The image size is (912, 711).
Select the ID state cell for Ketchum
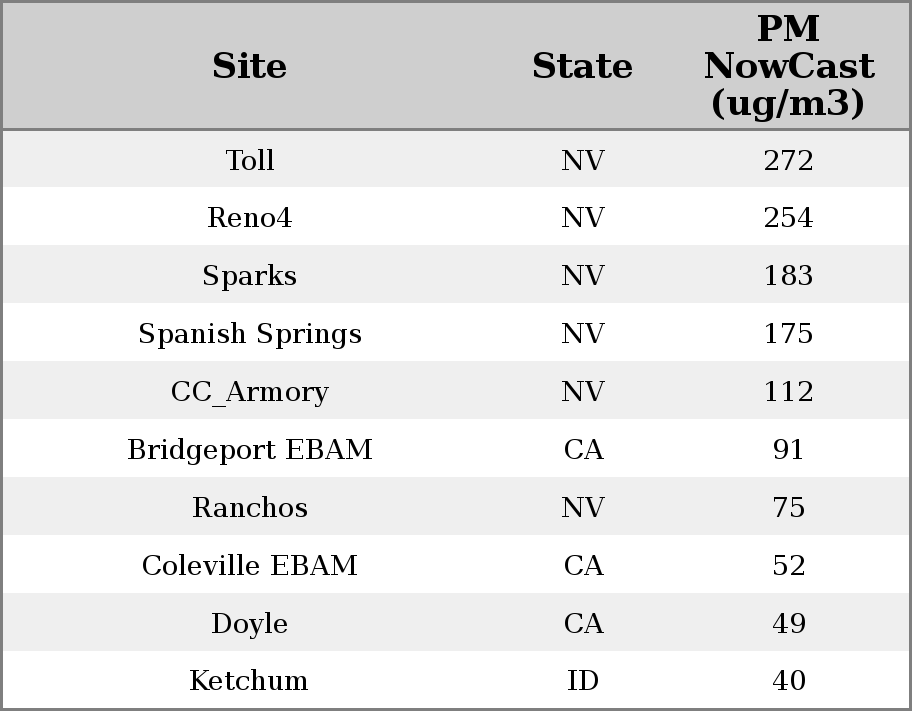coord(582,681)
